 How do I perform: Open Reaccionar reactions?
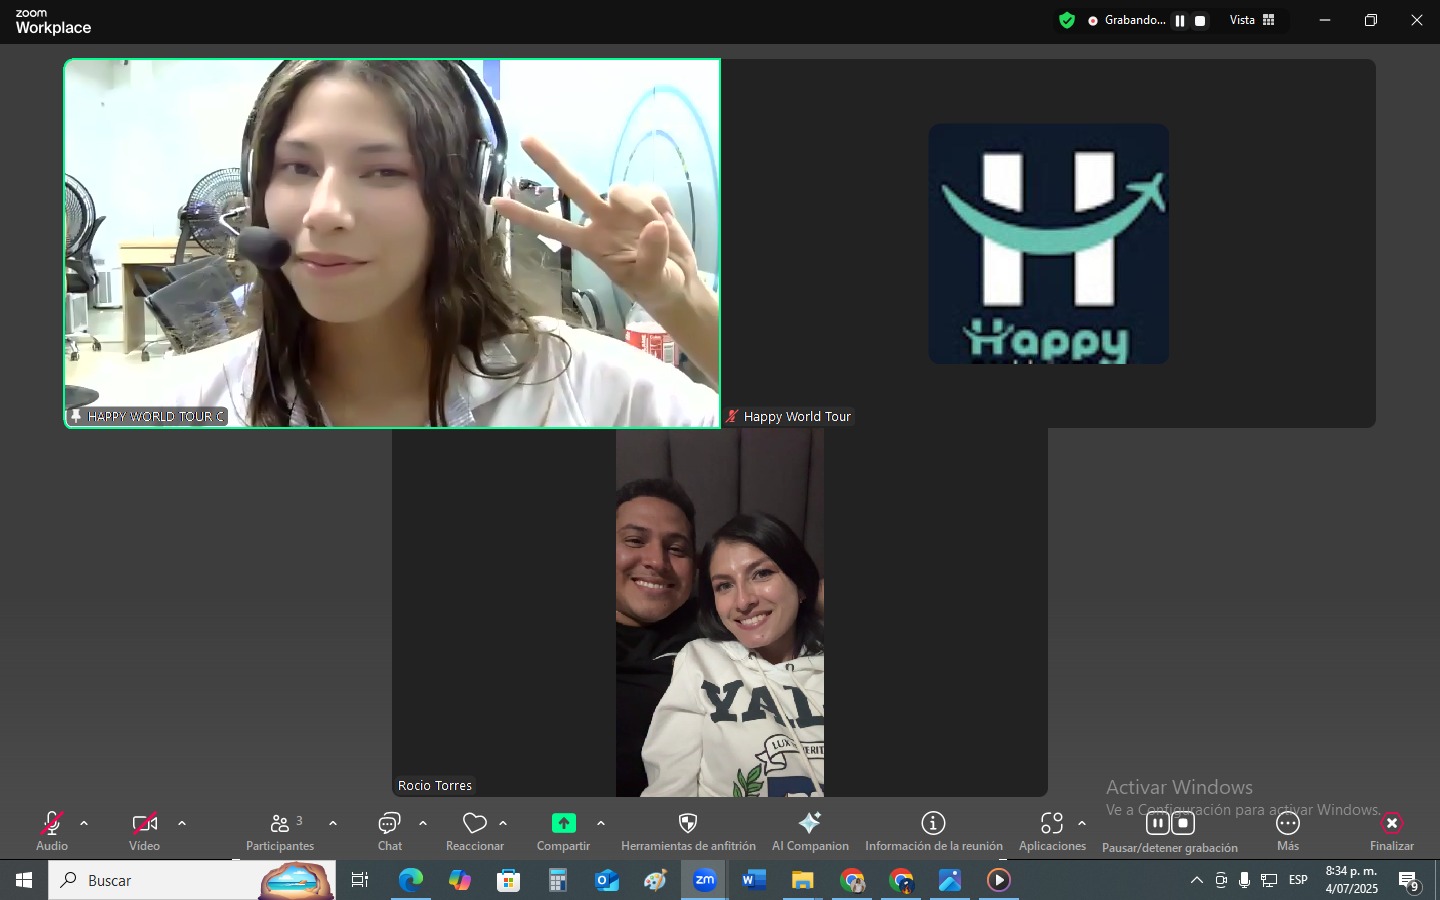[x=475, y=830]
